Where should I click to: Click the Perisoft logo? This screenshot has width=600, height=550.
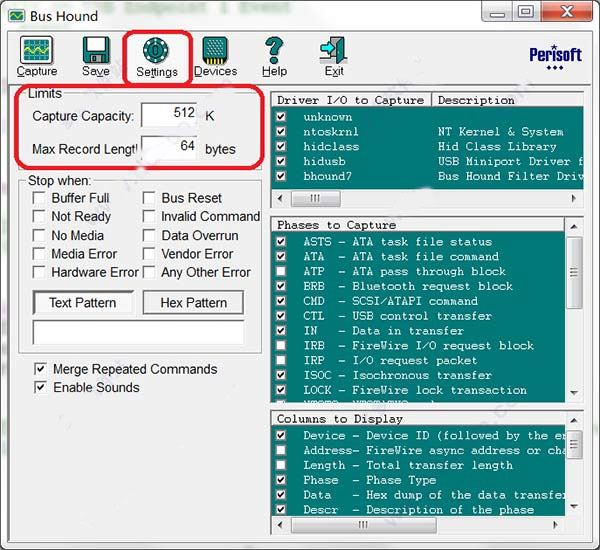point(554,57)
